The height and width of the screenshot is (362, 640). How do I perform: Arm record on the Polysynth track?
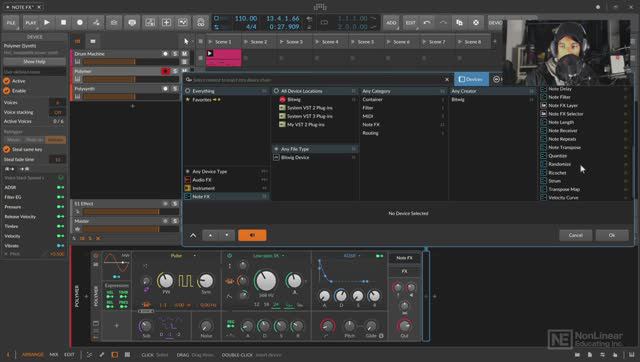point(165,89)
